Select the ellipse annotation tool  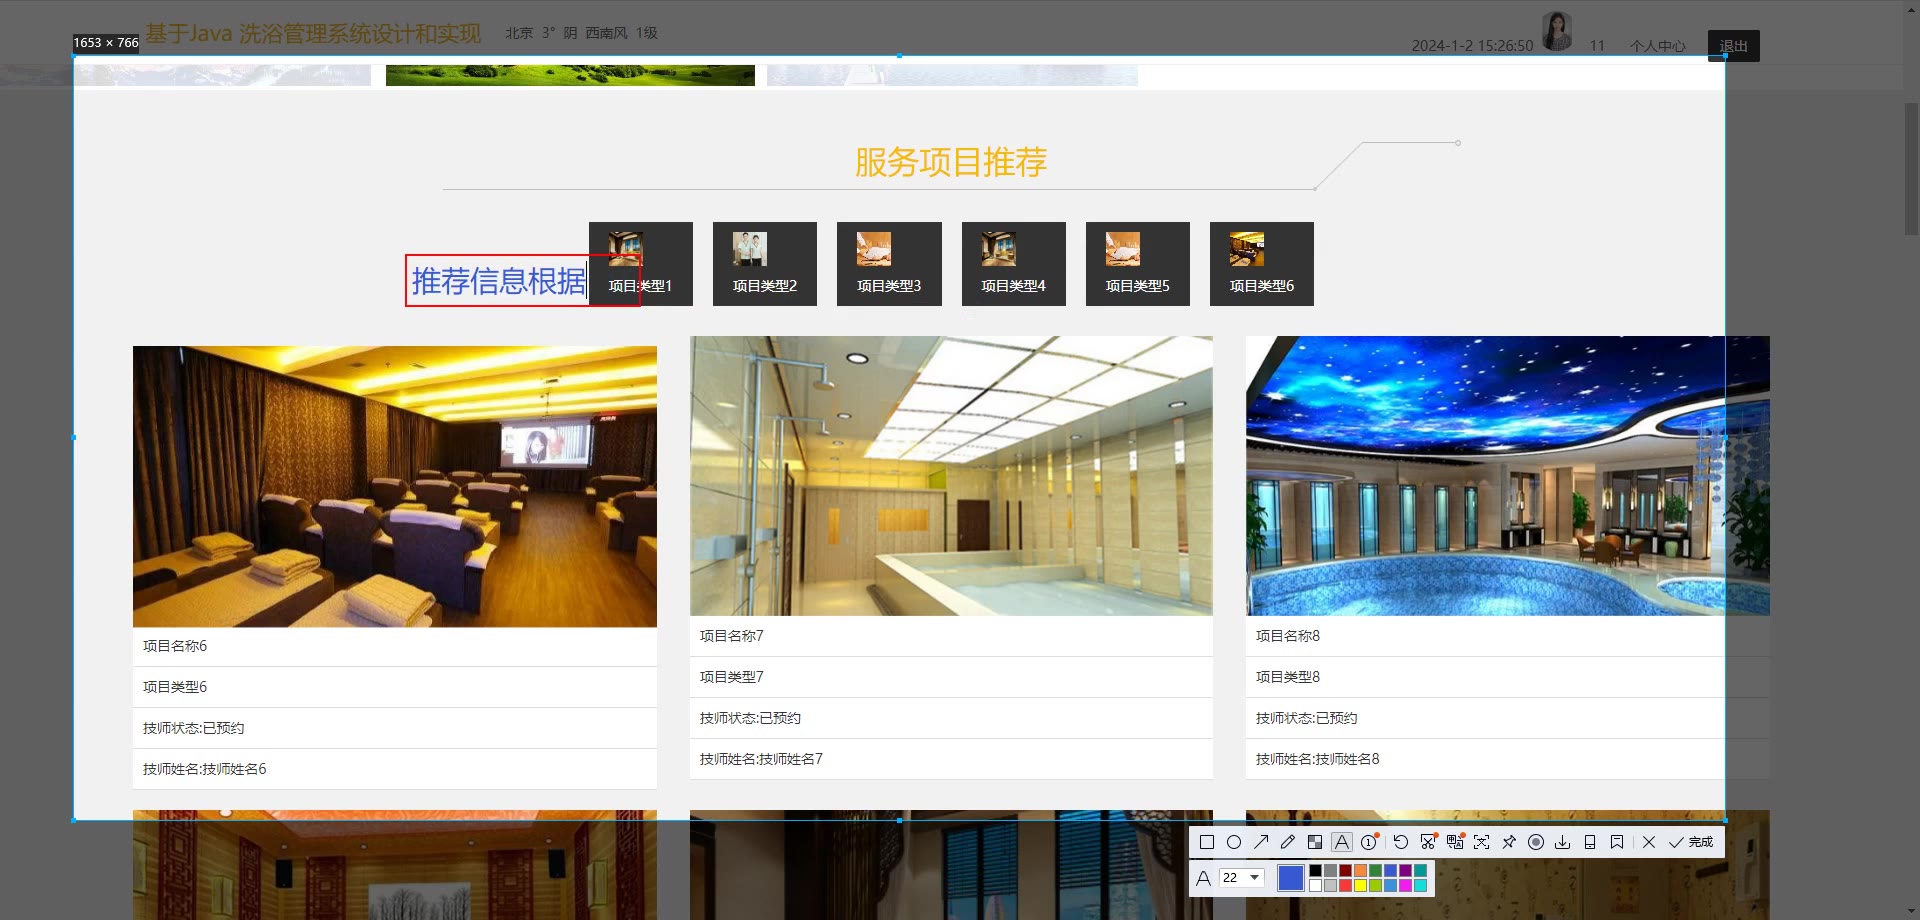[x=1234, y=842]
